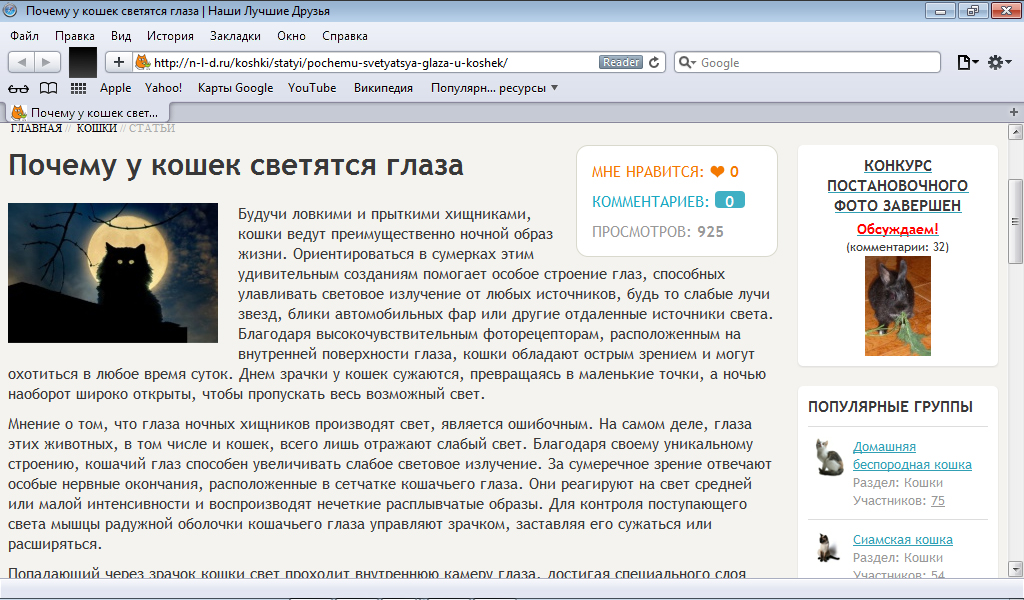The height and width of the screenshot is (600, 1024).
Task: Open the Yahoo! bookmark
Action: tap(163, 88)
